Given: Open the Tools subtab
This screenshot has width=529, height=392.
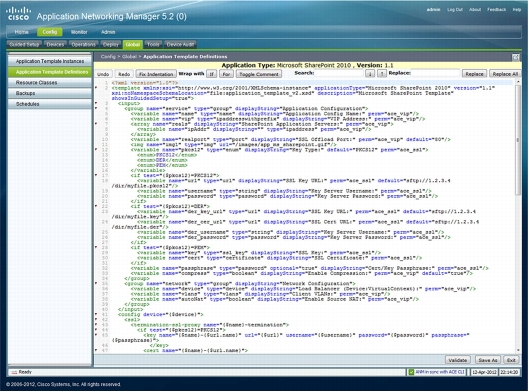Looking at the screenshot, I should (x=153, y=45).
